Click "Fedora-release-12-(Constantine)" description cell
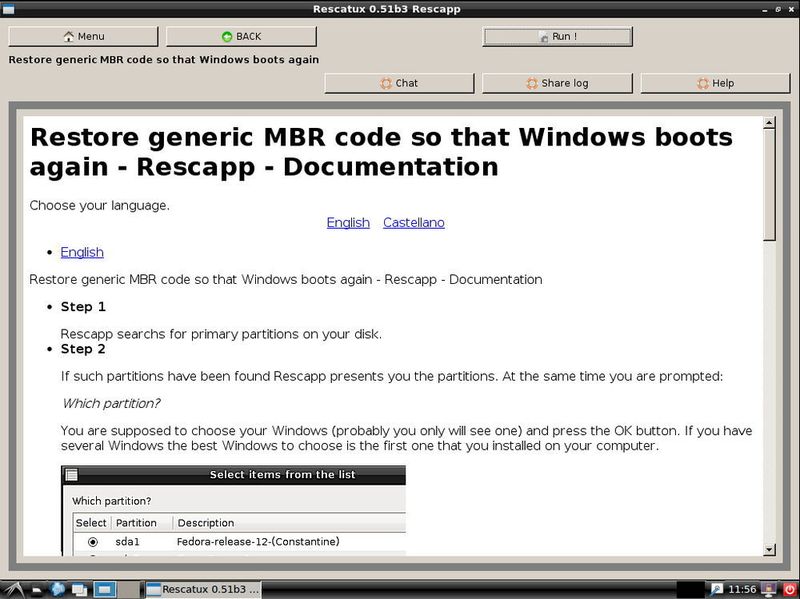Screen dimensions: 800x599 [x=258, y=542]
